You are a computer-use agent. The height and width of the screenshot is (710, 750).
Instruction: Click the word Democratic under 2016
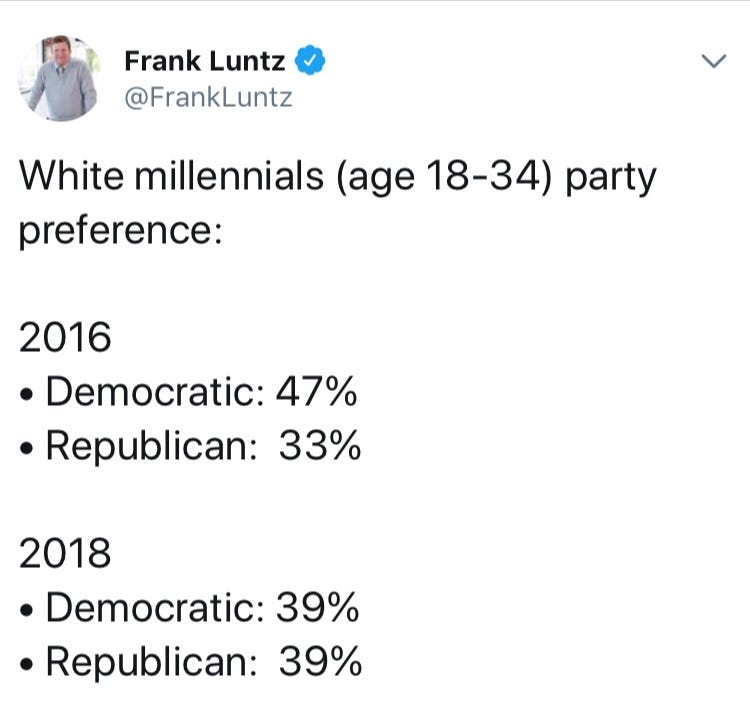(x=155, y=391)
